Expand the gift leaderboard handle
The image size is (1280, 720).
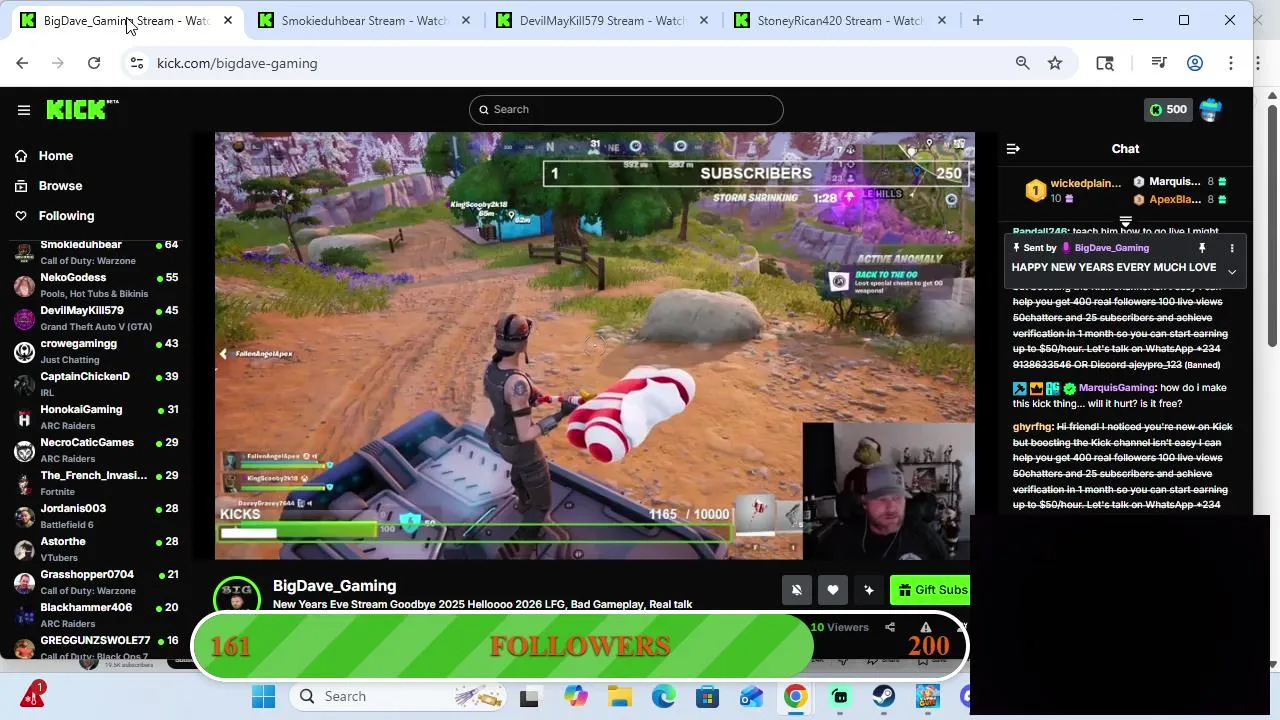pos(1125,222)
